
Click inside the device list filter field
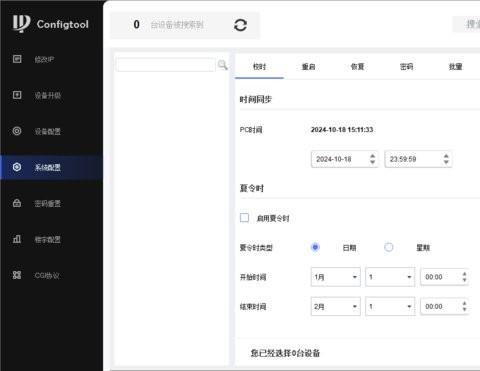coord(165,65)
